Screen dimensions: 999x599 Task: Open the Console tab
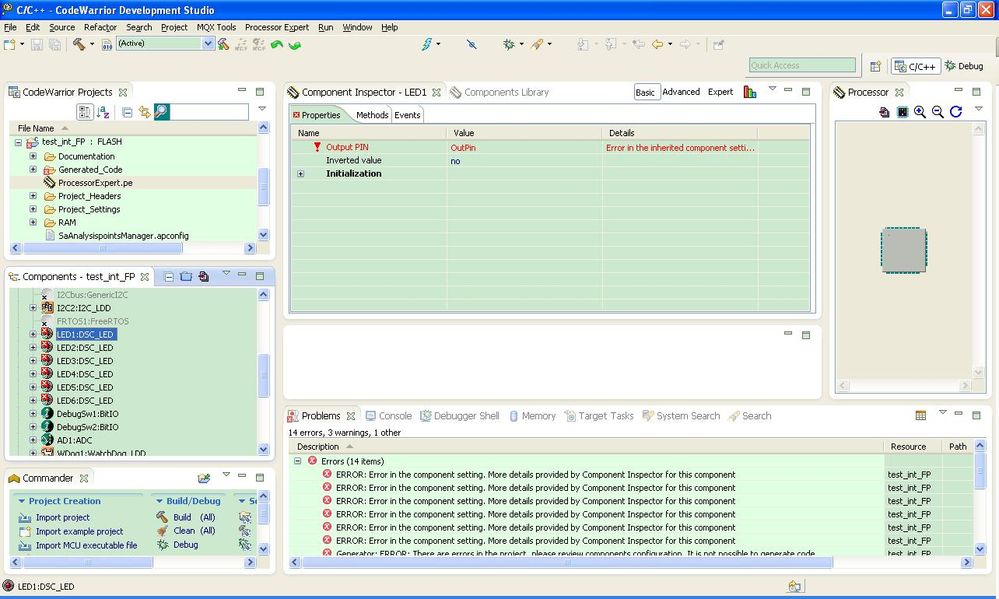pos(389,415)
